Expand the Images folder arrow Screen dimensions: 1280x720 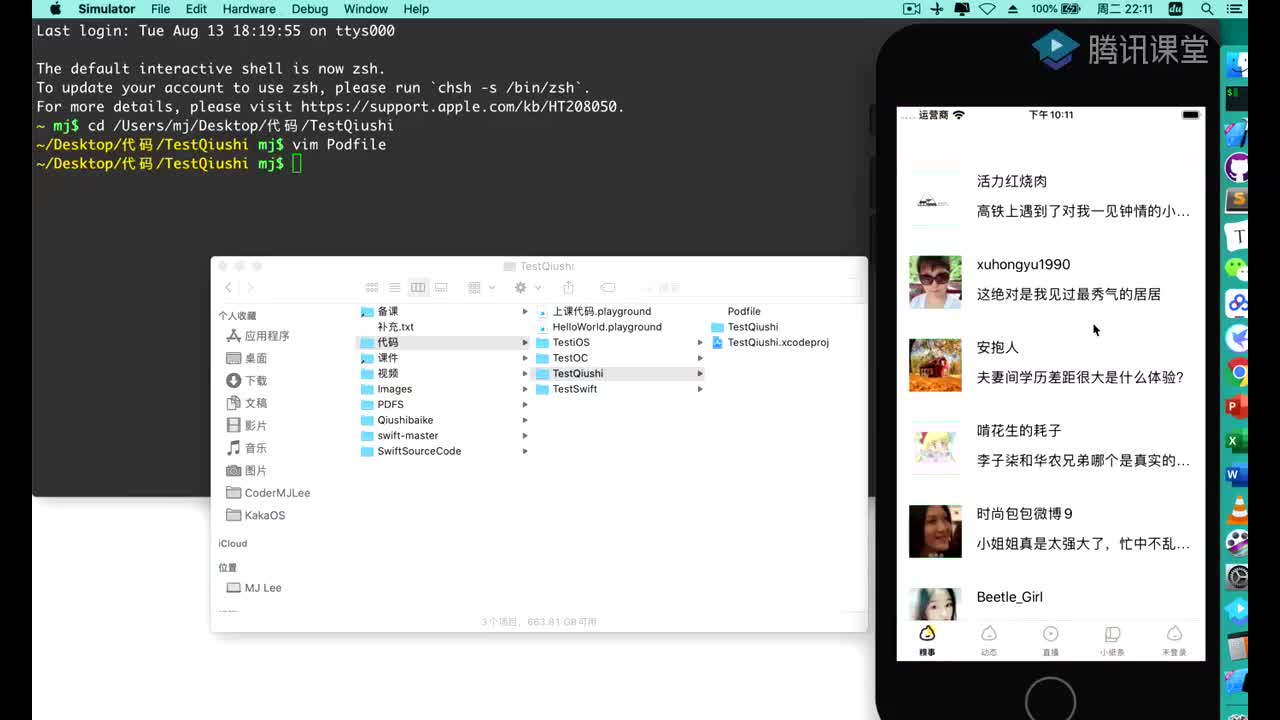click(x=524, y=389)
